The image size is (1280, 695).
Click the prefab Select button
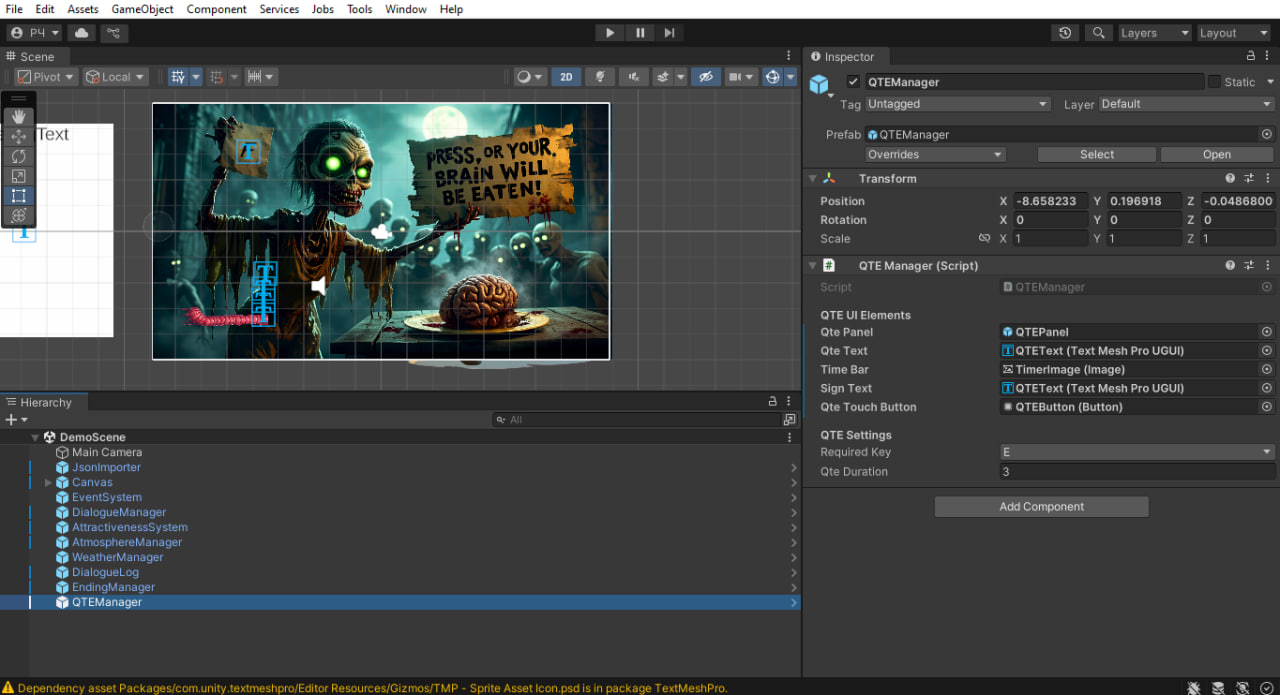coord(1097,155)
